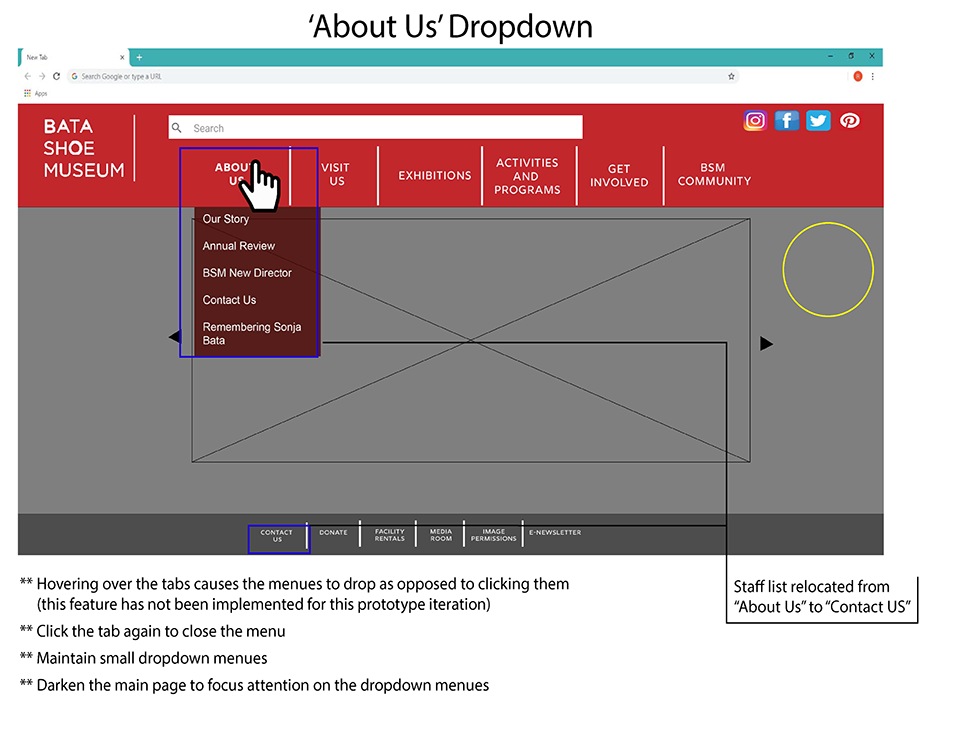This screenshot has height=730, width=960.
Task: Open the Instagram social icon
Action: [755, 121]
